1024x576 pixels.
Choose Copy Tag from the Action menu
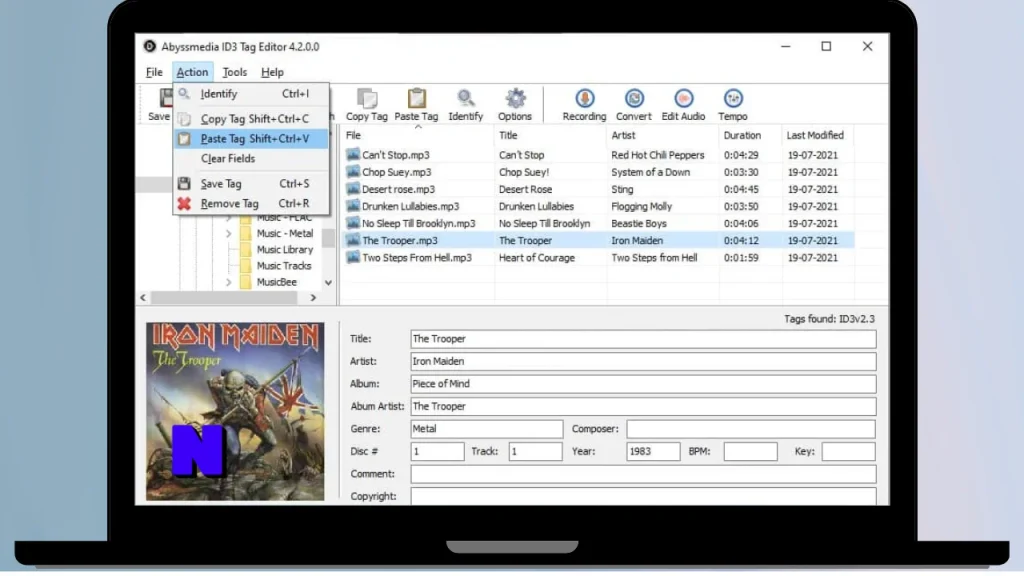click(251, 119)
